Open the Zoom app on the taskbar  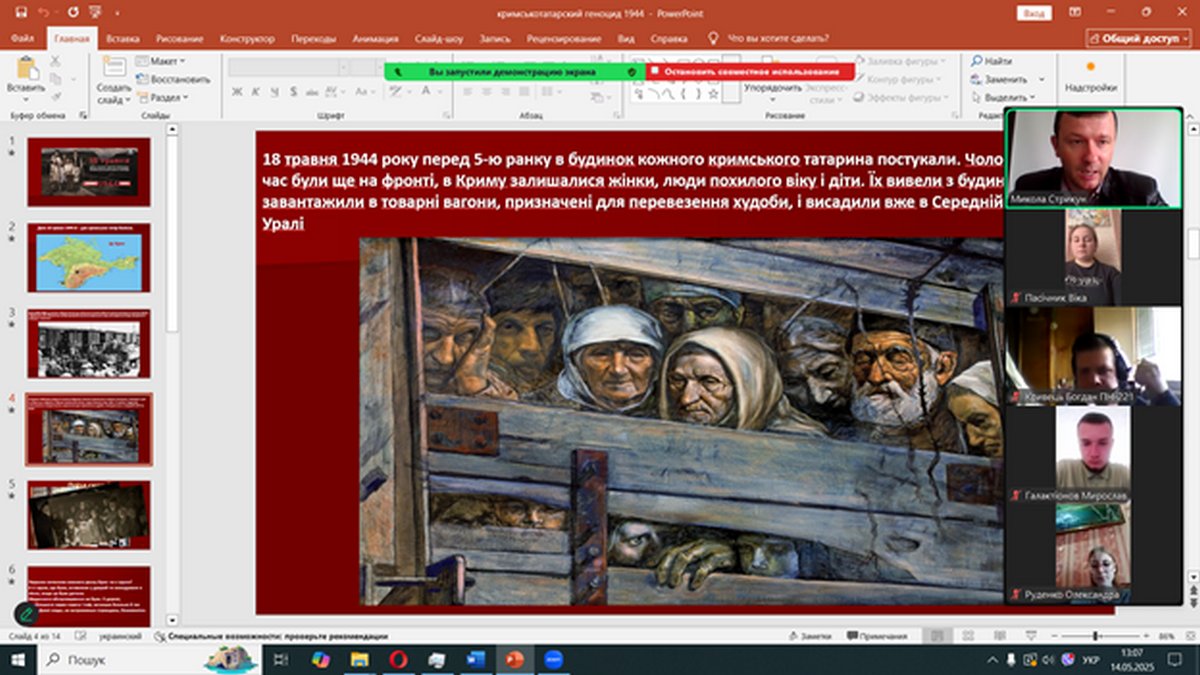pos(553,660)
